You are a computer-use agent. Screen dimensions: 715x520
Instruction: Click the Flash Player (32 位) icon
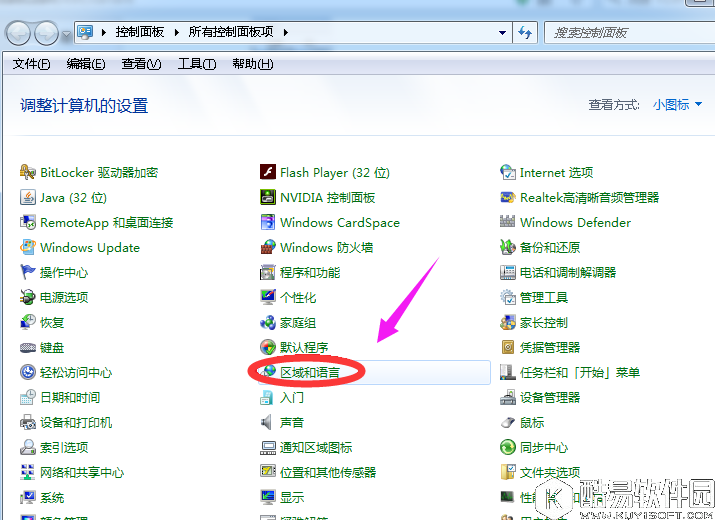[x=268, y=172]
